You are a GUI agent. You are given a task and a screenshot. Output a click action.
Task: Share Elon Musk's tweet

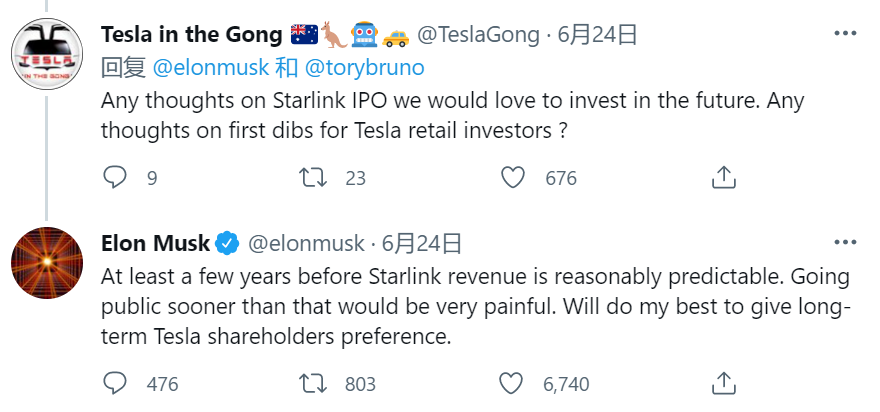(x=723, y=383)
